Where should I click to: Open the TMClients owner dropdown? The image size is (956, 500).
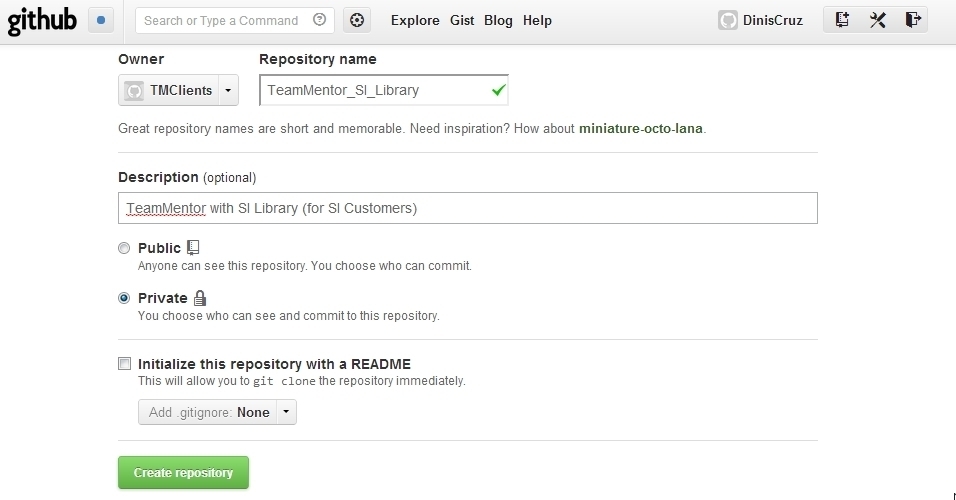pos(179,91)
